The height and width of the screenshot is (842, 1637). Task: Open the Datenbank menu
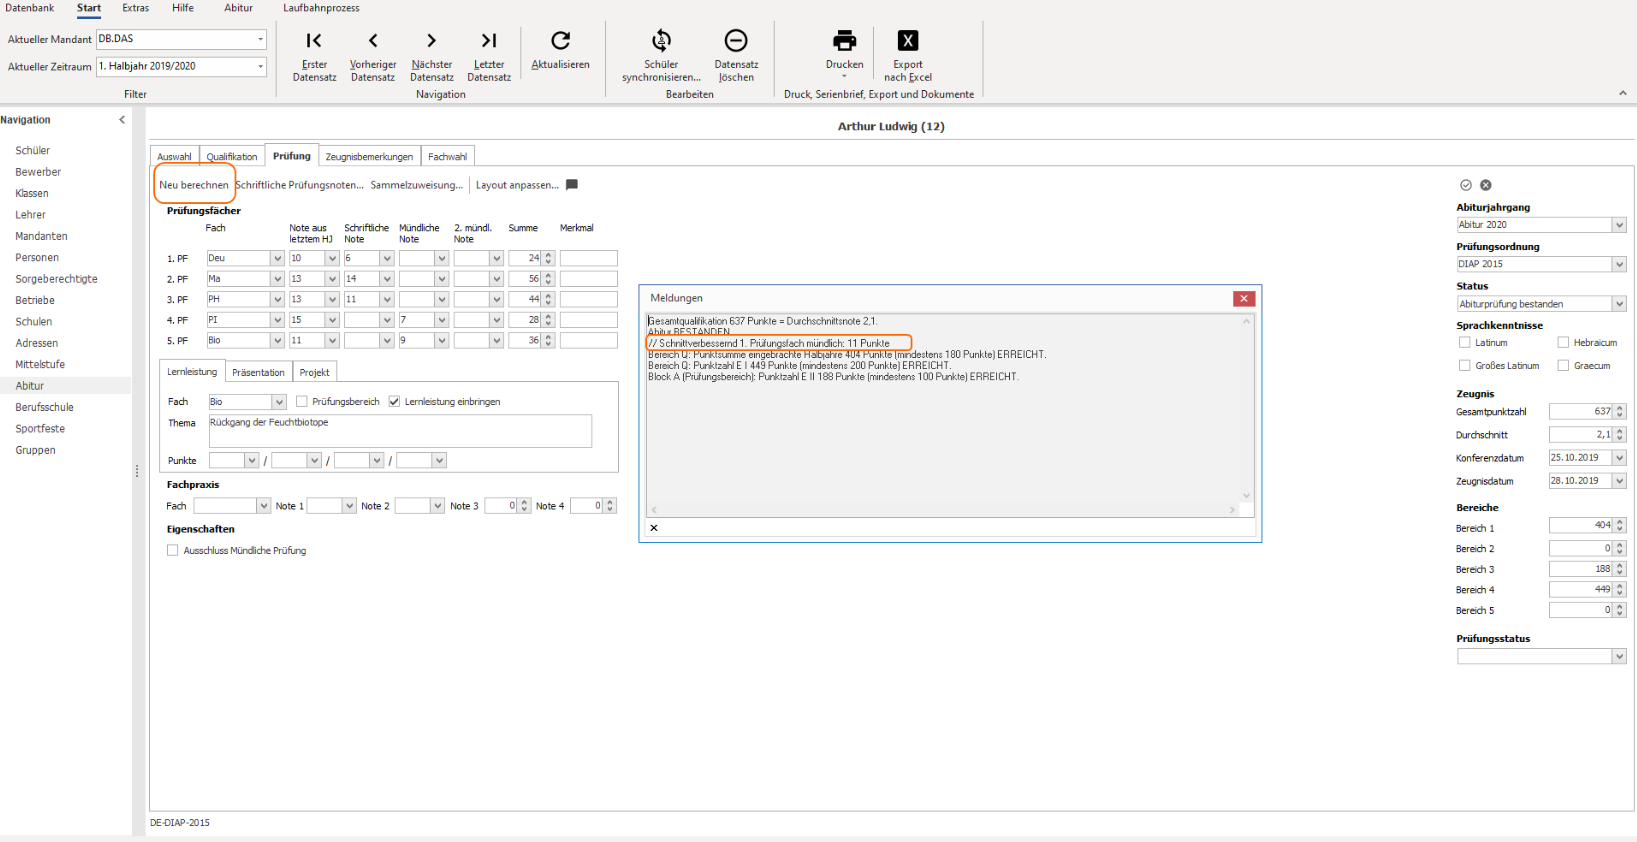tap(29, 8)
